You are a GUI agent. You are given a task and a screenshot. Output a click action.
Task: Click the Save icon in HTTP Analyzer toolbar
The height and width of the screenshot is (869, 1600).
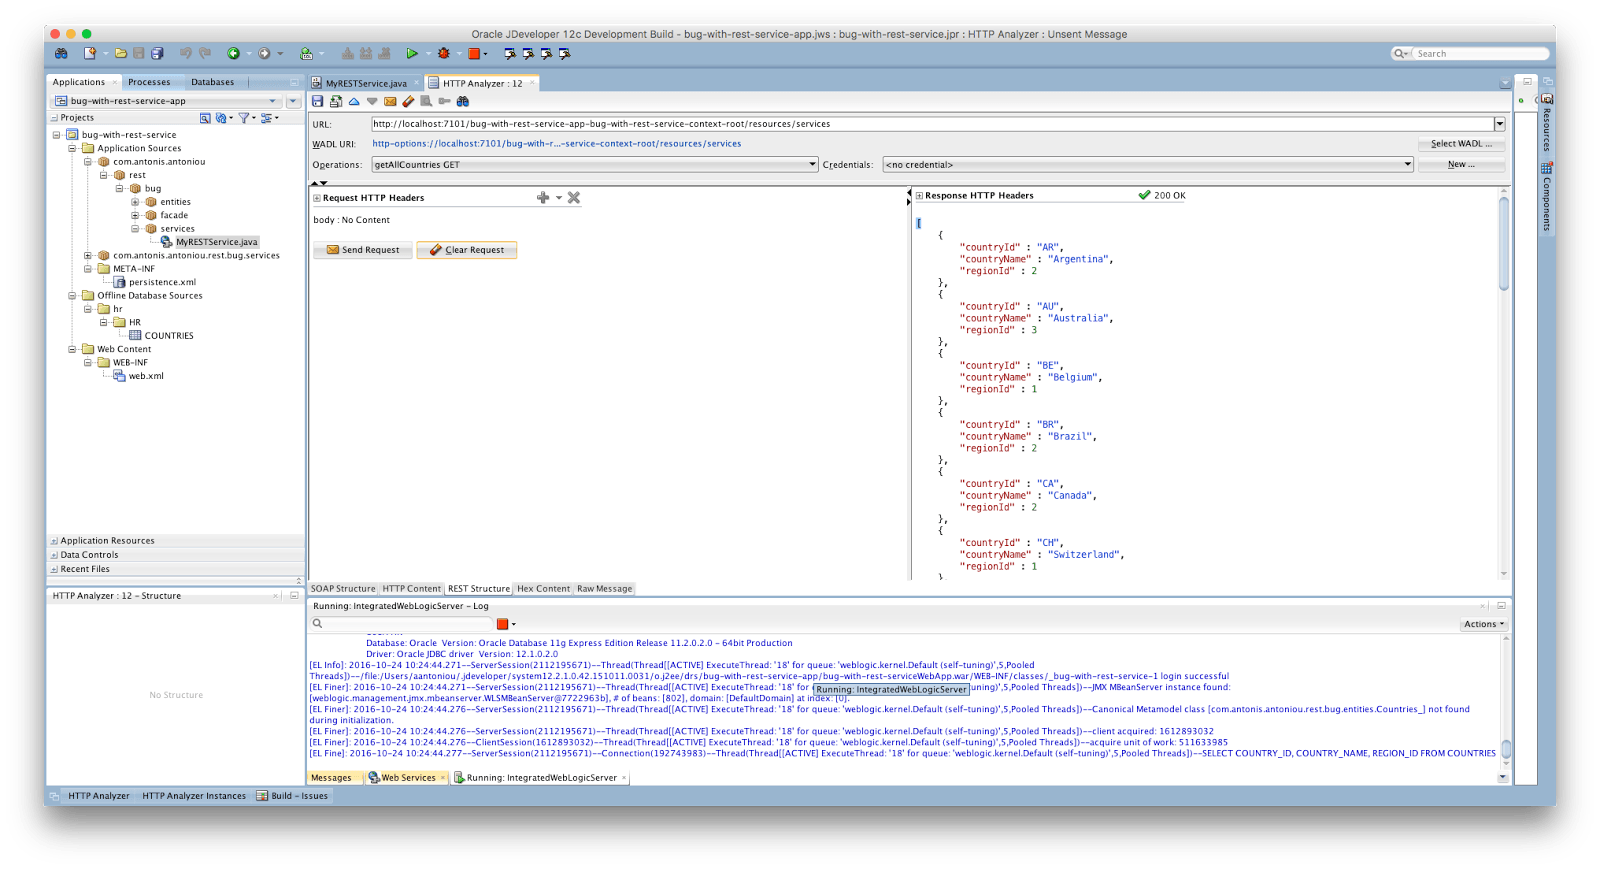[x=318, y=101]
